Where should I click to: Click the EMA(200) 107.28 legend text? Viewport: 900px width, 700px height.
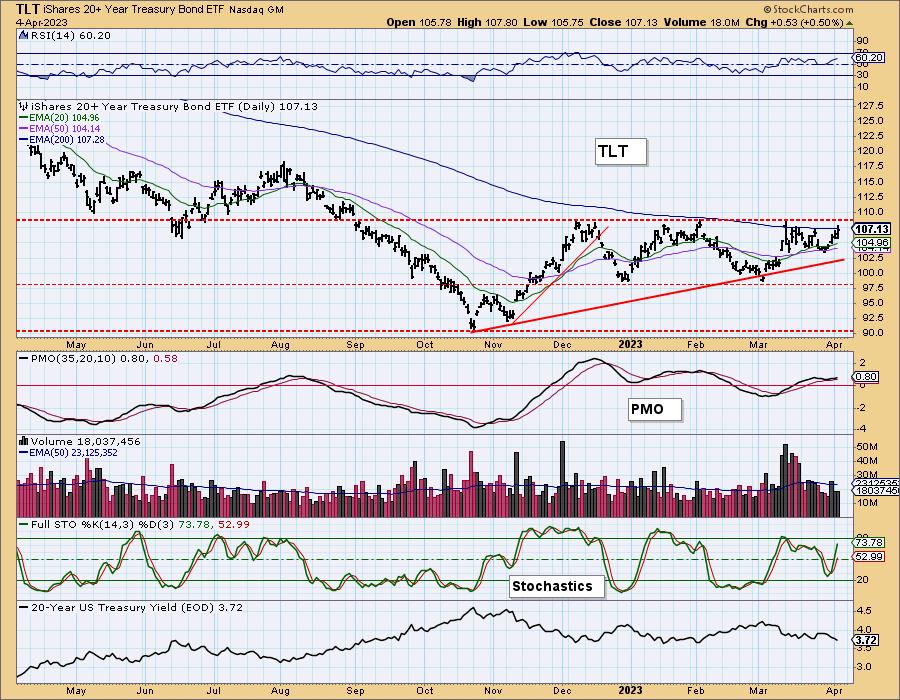[x=67, y=139]
